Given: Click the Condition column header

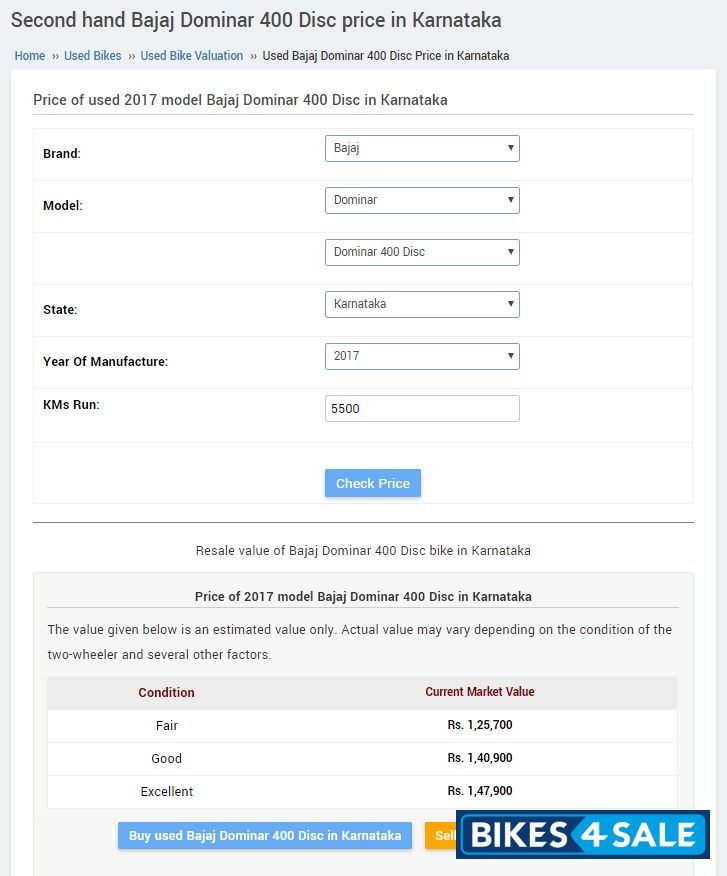Looking at the screenshot, I should click(167, 692).
